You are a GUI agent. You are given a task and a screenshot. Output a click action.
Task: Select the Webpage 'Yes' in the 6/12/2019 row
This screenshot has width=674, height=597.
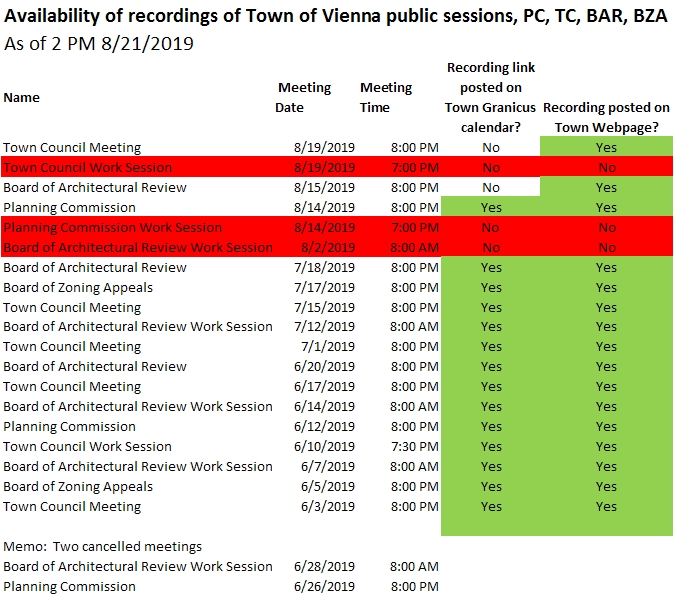click(x=606, y=426)
